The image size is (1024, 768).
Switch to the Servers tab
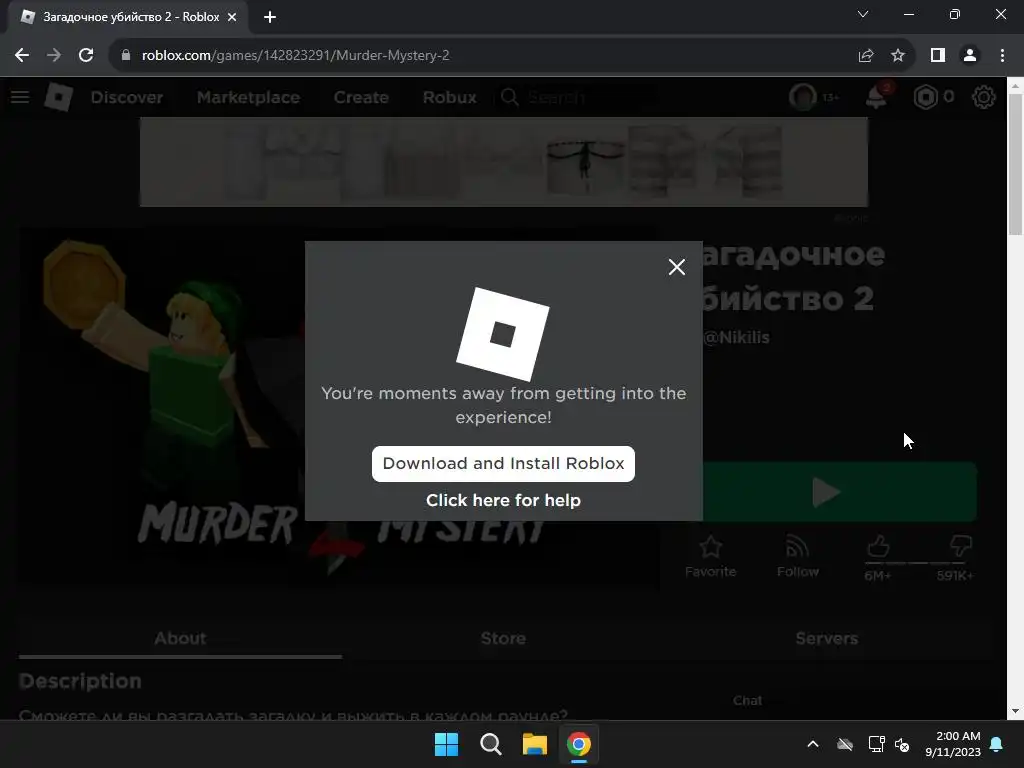(x=827, y=638)
